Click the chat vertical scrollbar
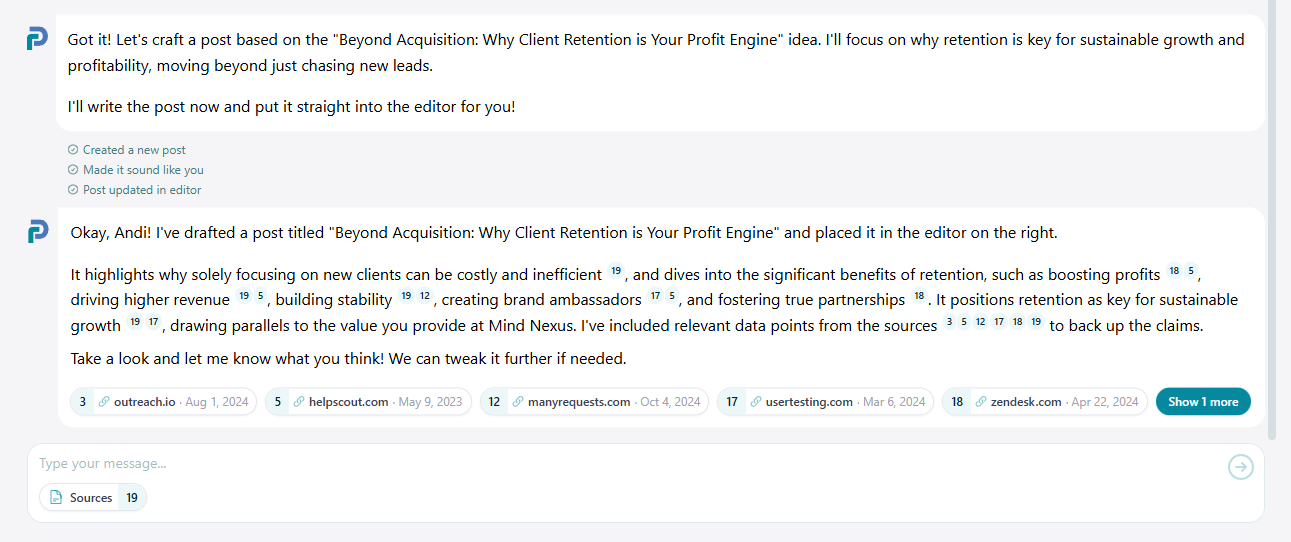This screenshot has height=542, width=1291. click(1272, 220)
